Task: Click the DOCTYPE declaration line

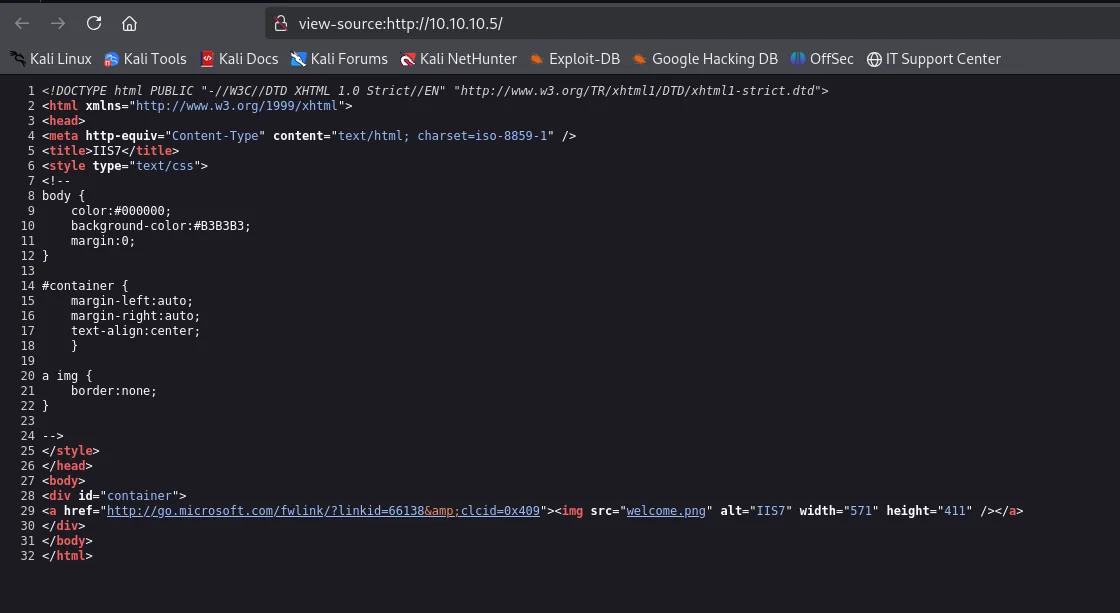Action: click(x=435, y=91)
